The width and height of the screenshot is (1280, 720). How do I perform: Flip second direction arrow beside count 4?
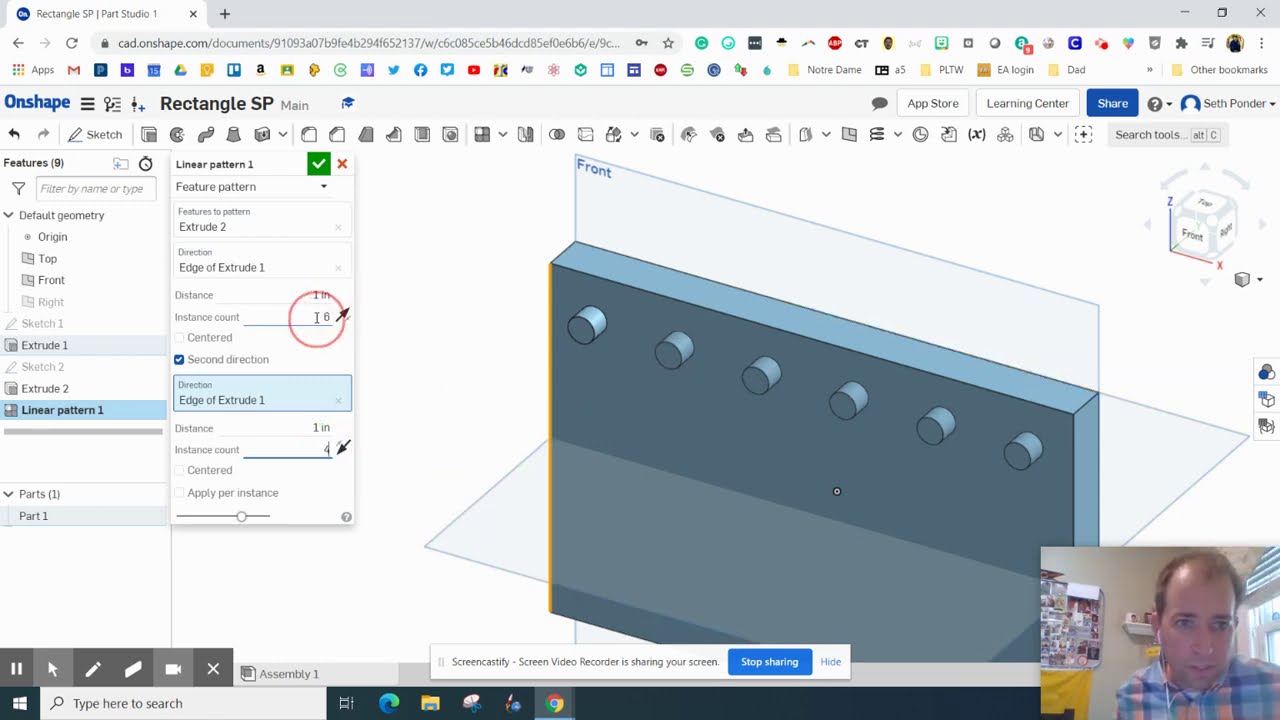point(342,449)
